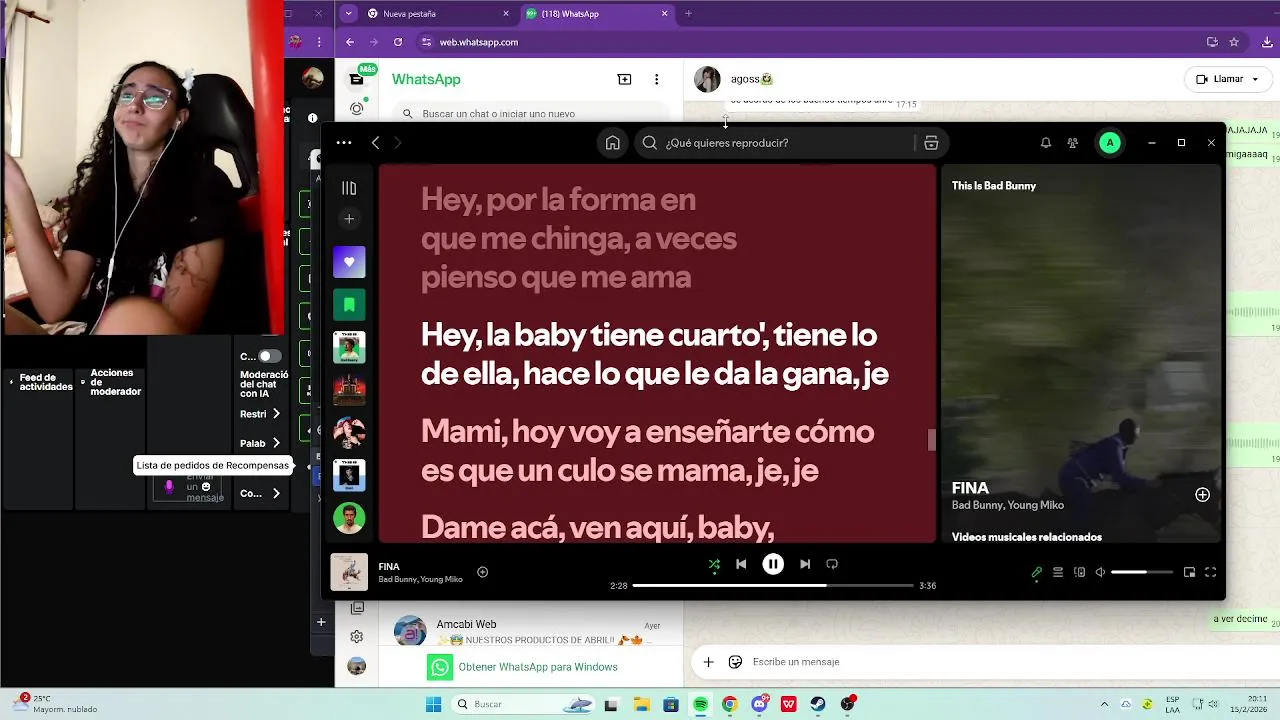Viewport: 1280px width, 720px height.
Task: Expand the Palab row chevron
Action: (276, 443)
